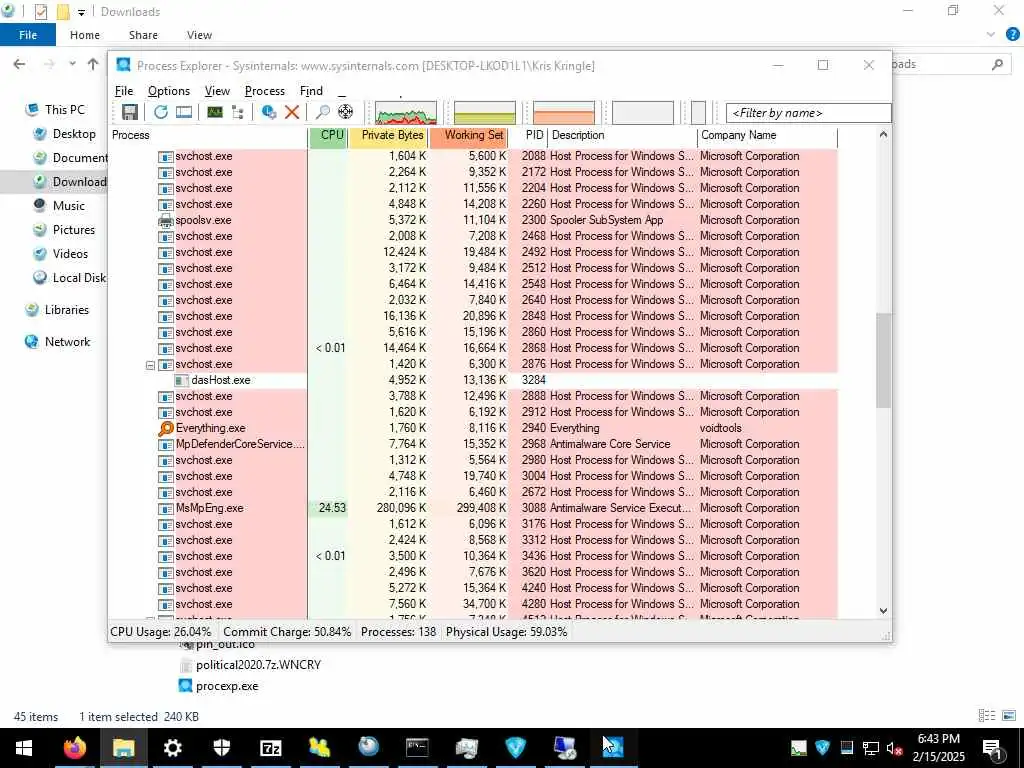Select Network in Explorer navigation pane
1024x768 pixels.
click(x=67, y=342)
